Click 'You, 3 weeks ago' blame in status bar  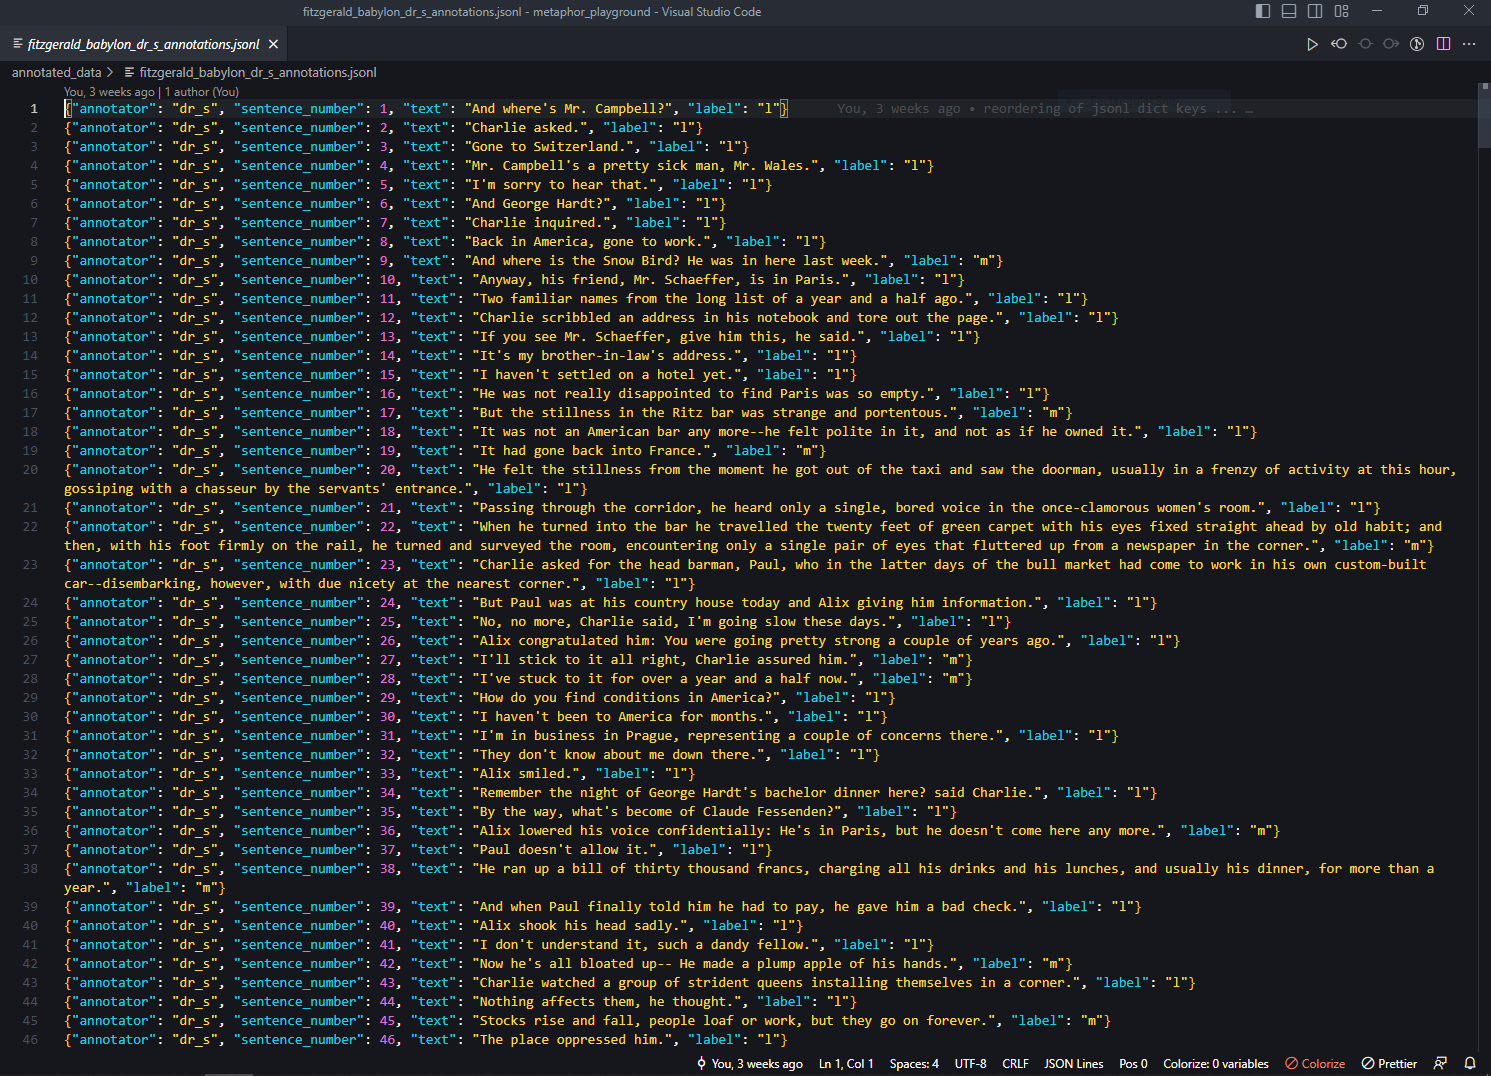coord(757,1064)
